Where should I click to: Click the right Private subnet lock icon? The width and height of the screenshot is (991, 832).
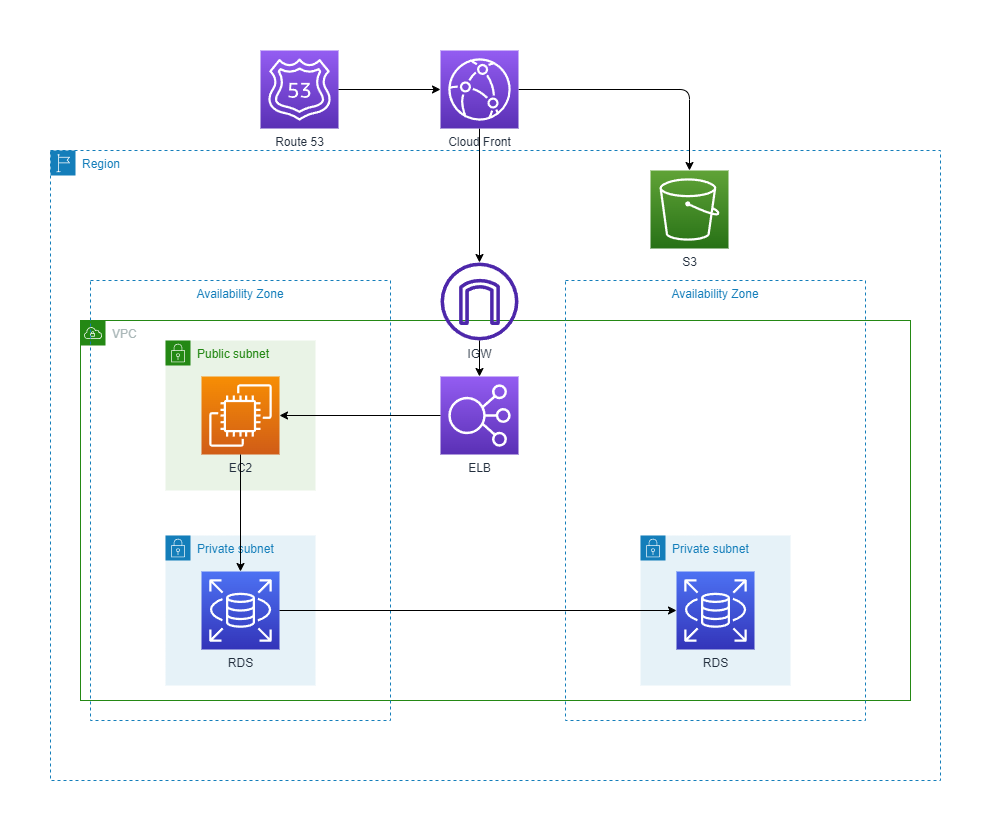(x=653, y=548)
